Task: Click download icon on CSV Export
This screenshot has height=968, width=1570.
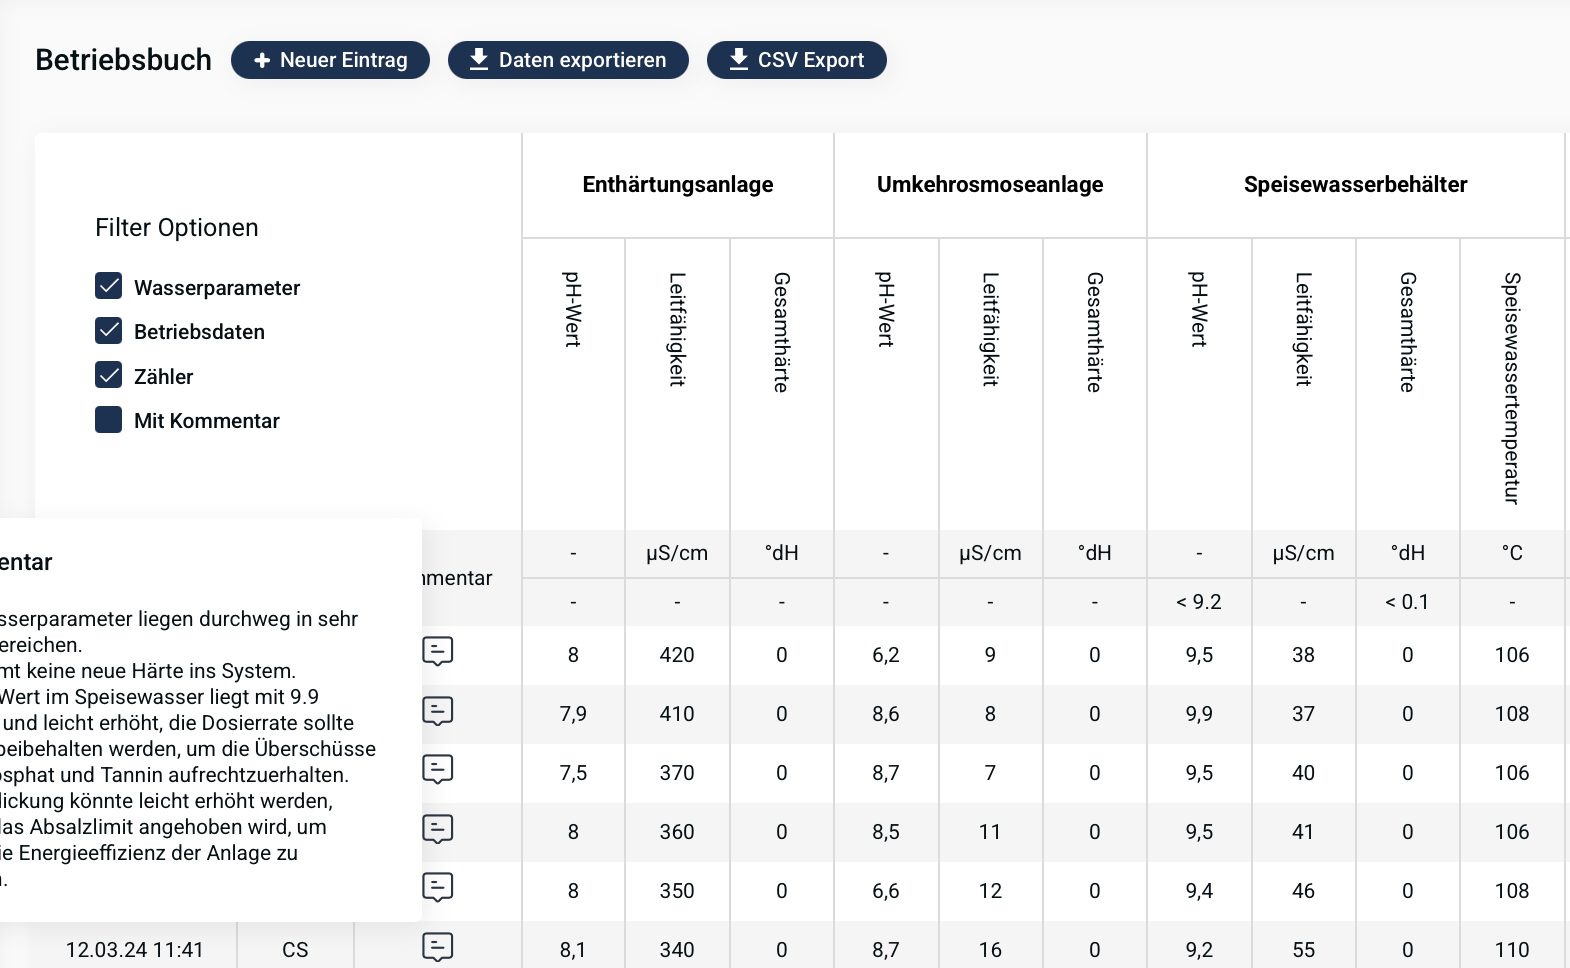Action: (738, 60)
